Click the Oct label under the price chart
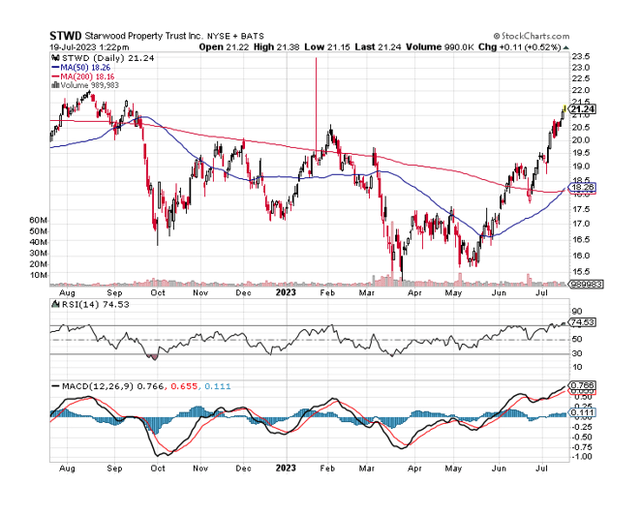This screenshot has height=515, width=640. pos(158,293)
